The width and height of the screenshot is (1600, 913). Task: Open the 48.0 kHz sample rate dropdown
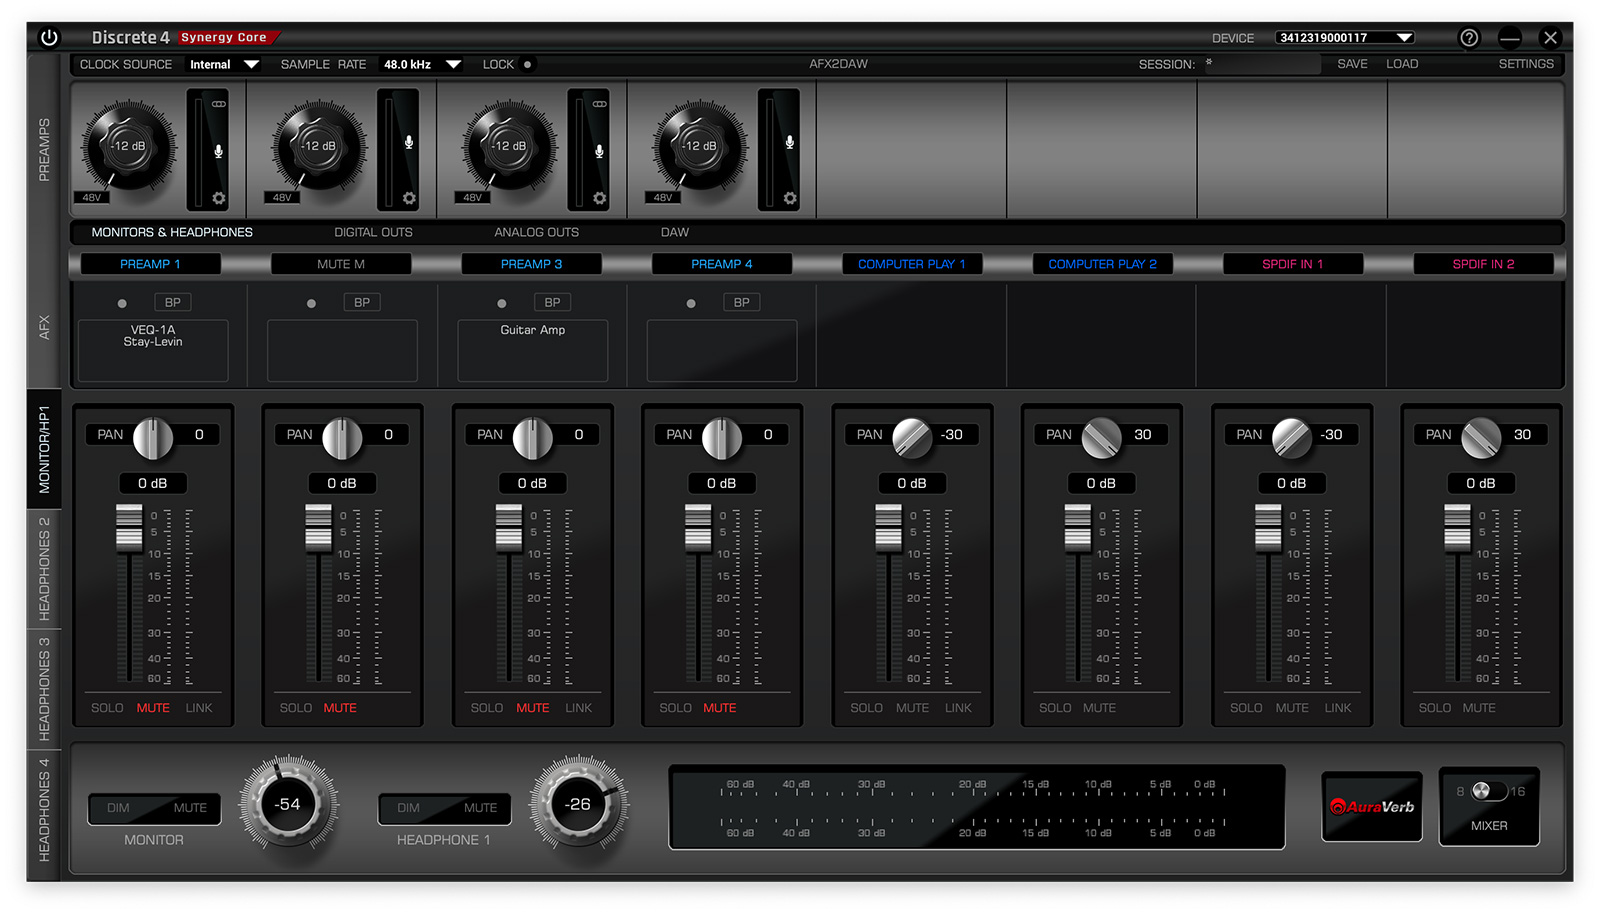(420, 63)
